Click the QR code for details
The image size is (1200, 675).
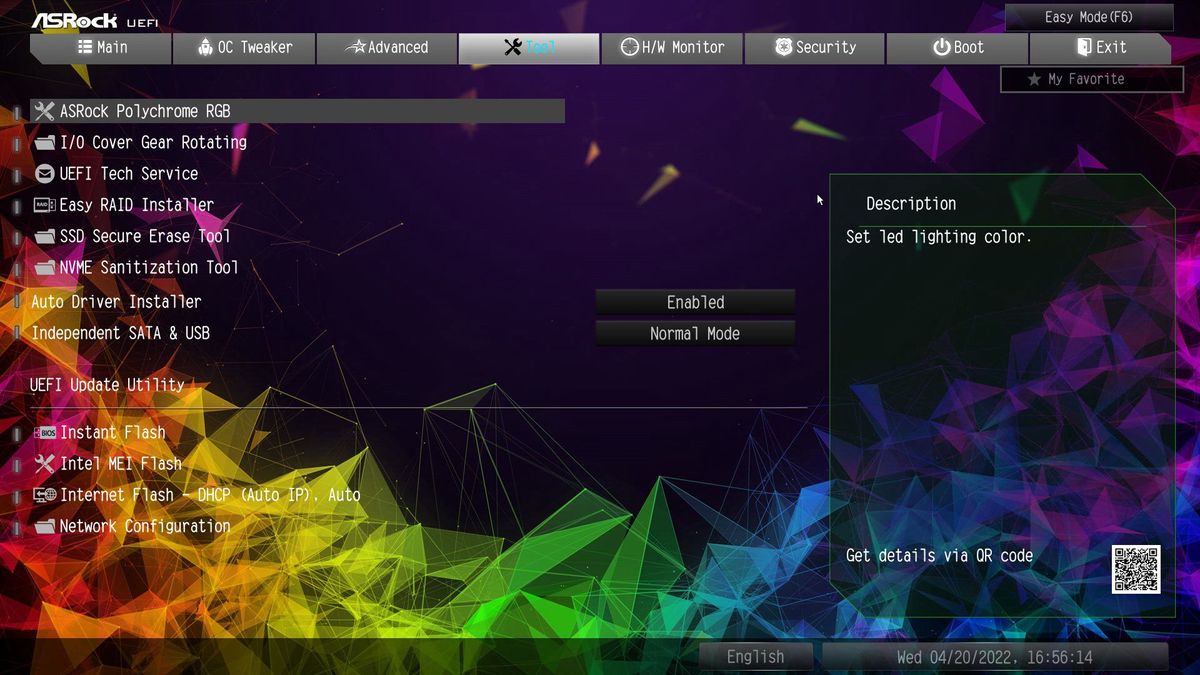pyautogui.click(x=1136, y=569)
